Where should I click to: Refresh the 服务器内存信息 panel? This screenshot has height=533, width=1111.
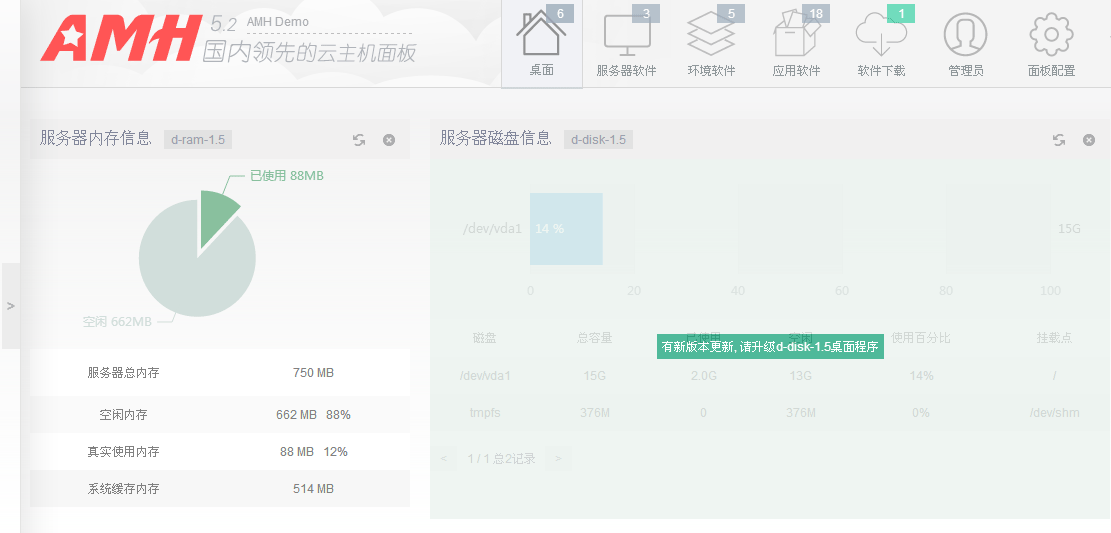pos(359,140)
